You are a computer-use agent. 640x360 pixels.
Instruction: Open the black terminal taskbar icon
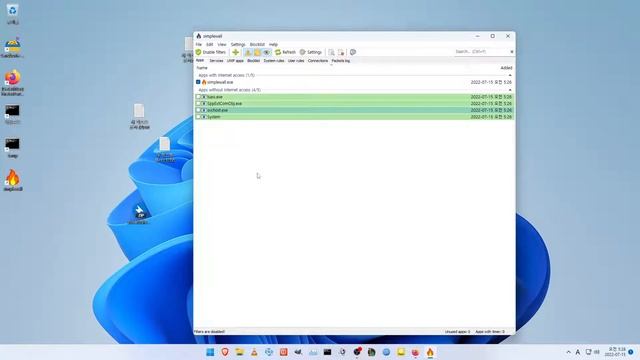pos(327,352)
